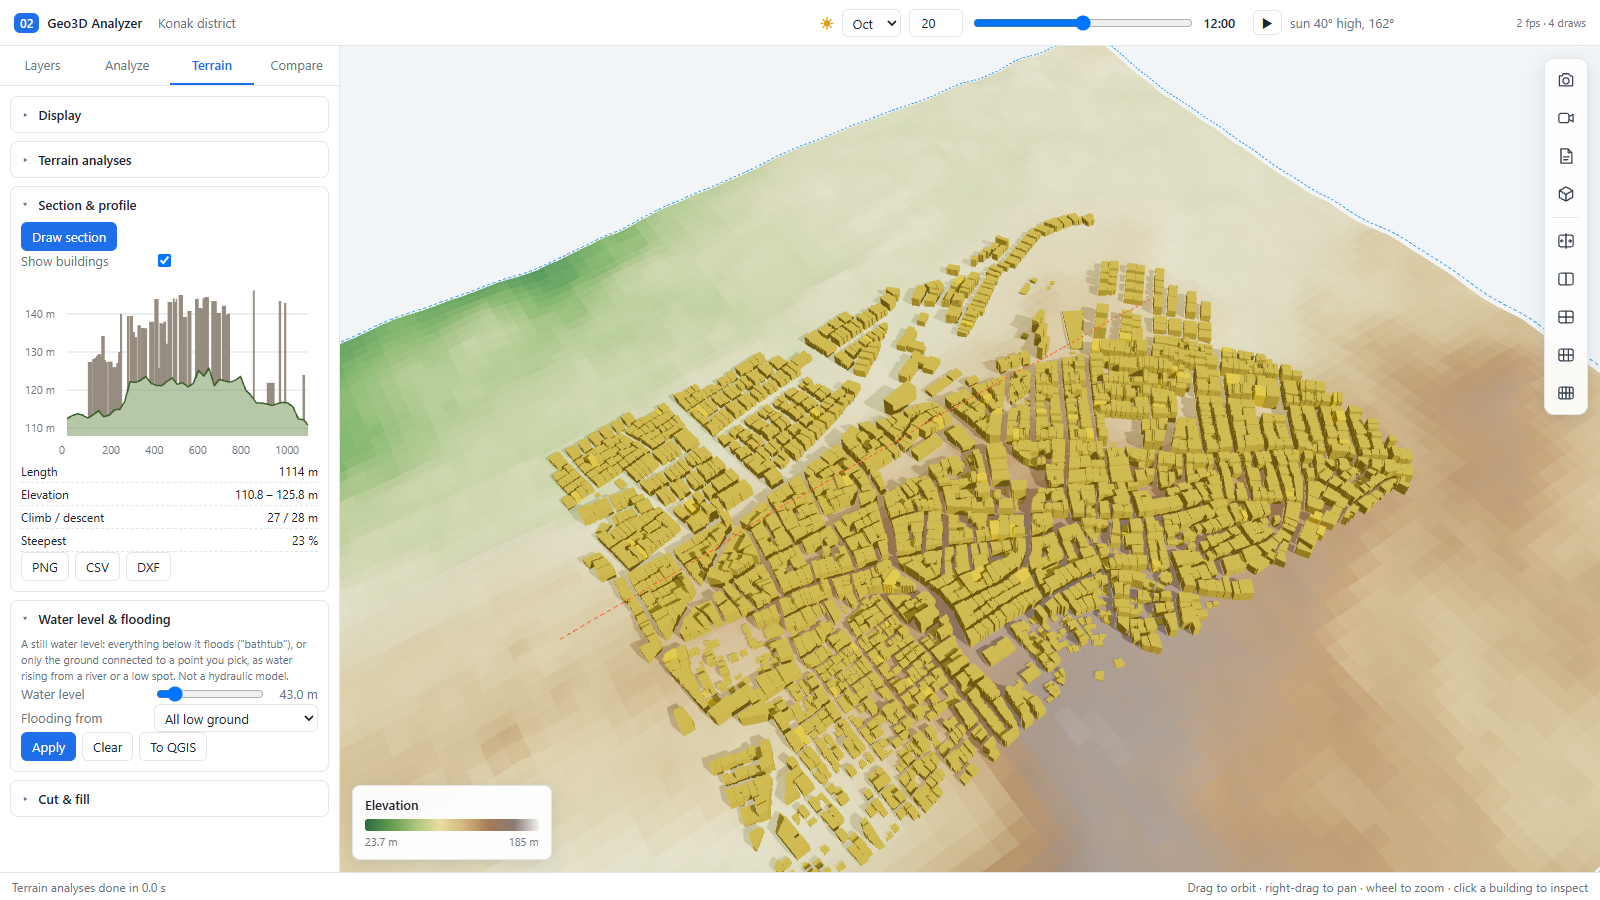The height and width of the screenshot is (900, 1600).
Task: Click the Steepest 23 % value
Action: pos(305,541)
